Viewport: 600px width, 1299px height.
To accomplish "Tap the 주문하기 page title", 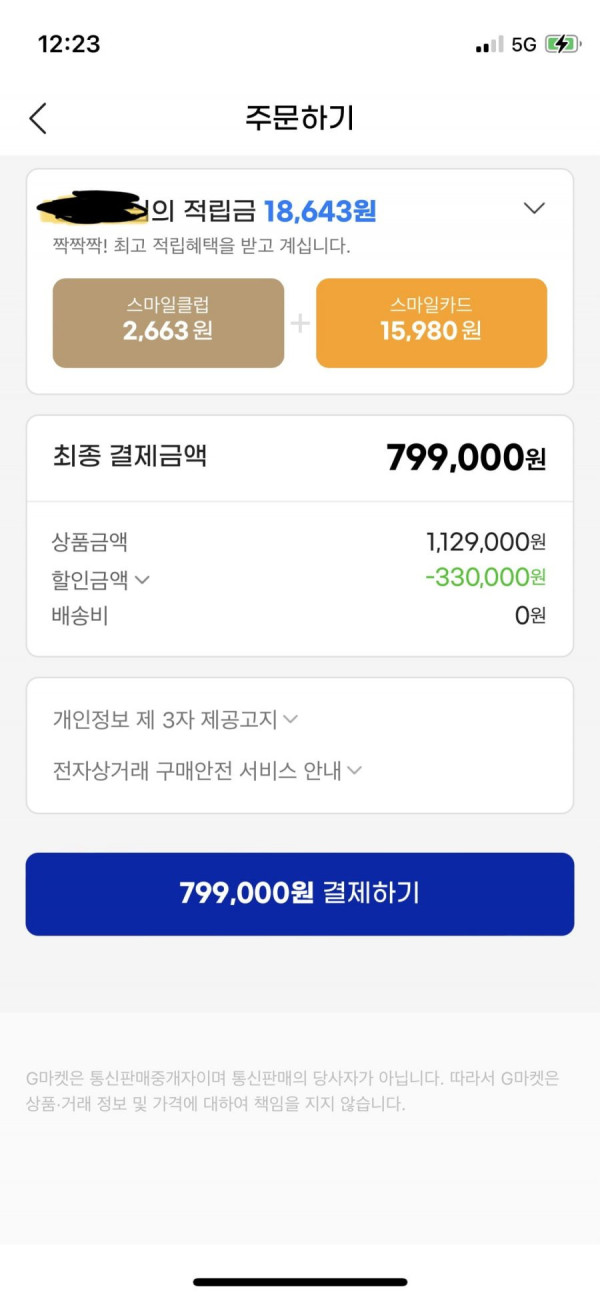I will pyautogui.click(x=300, y=118).
